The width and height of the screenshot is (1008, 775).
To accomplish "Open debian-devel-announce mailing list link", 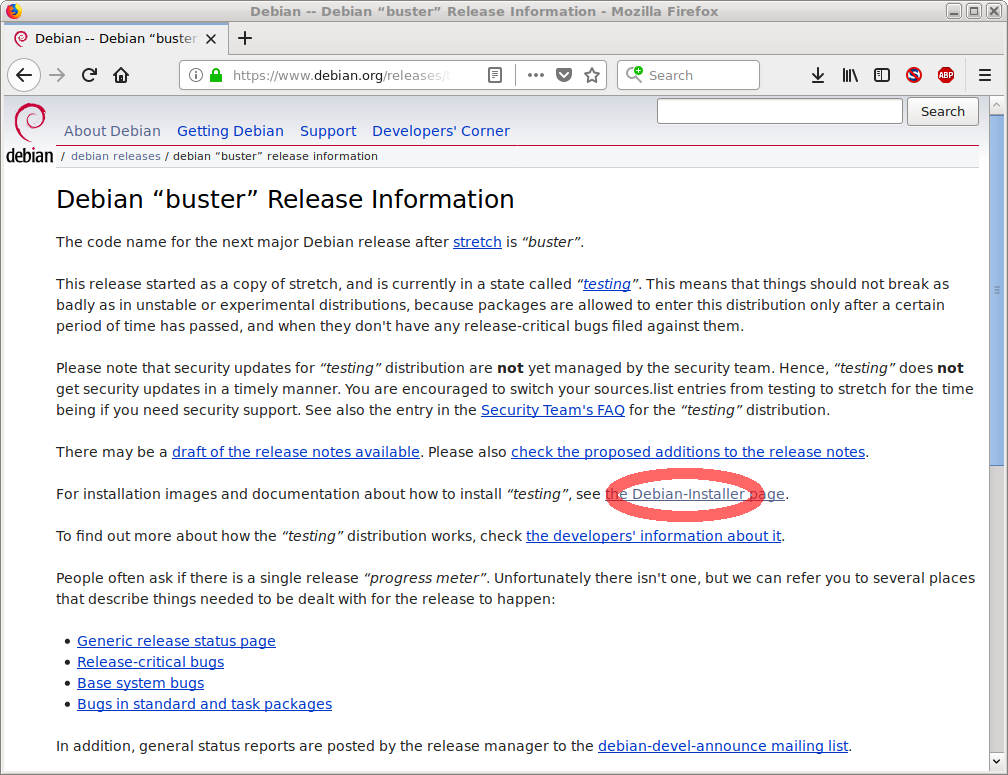I will 723,746.
